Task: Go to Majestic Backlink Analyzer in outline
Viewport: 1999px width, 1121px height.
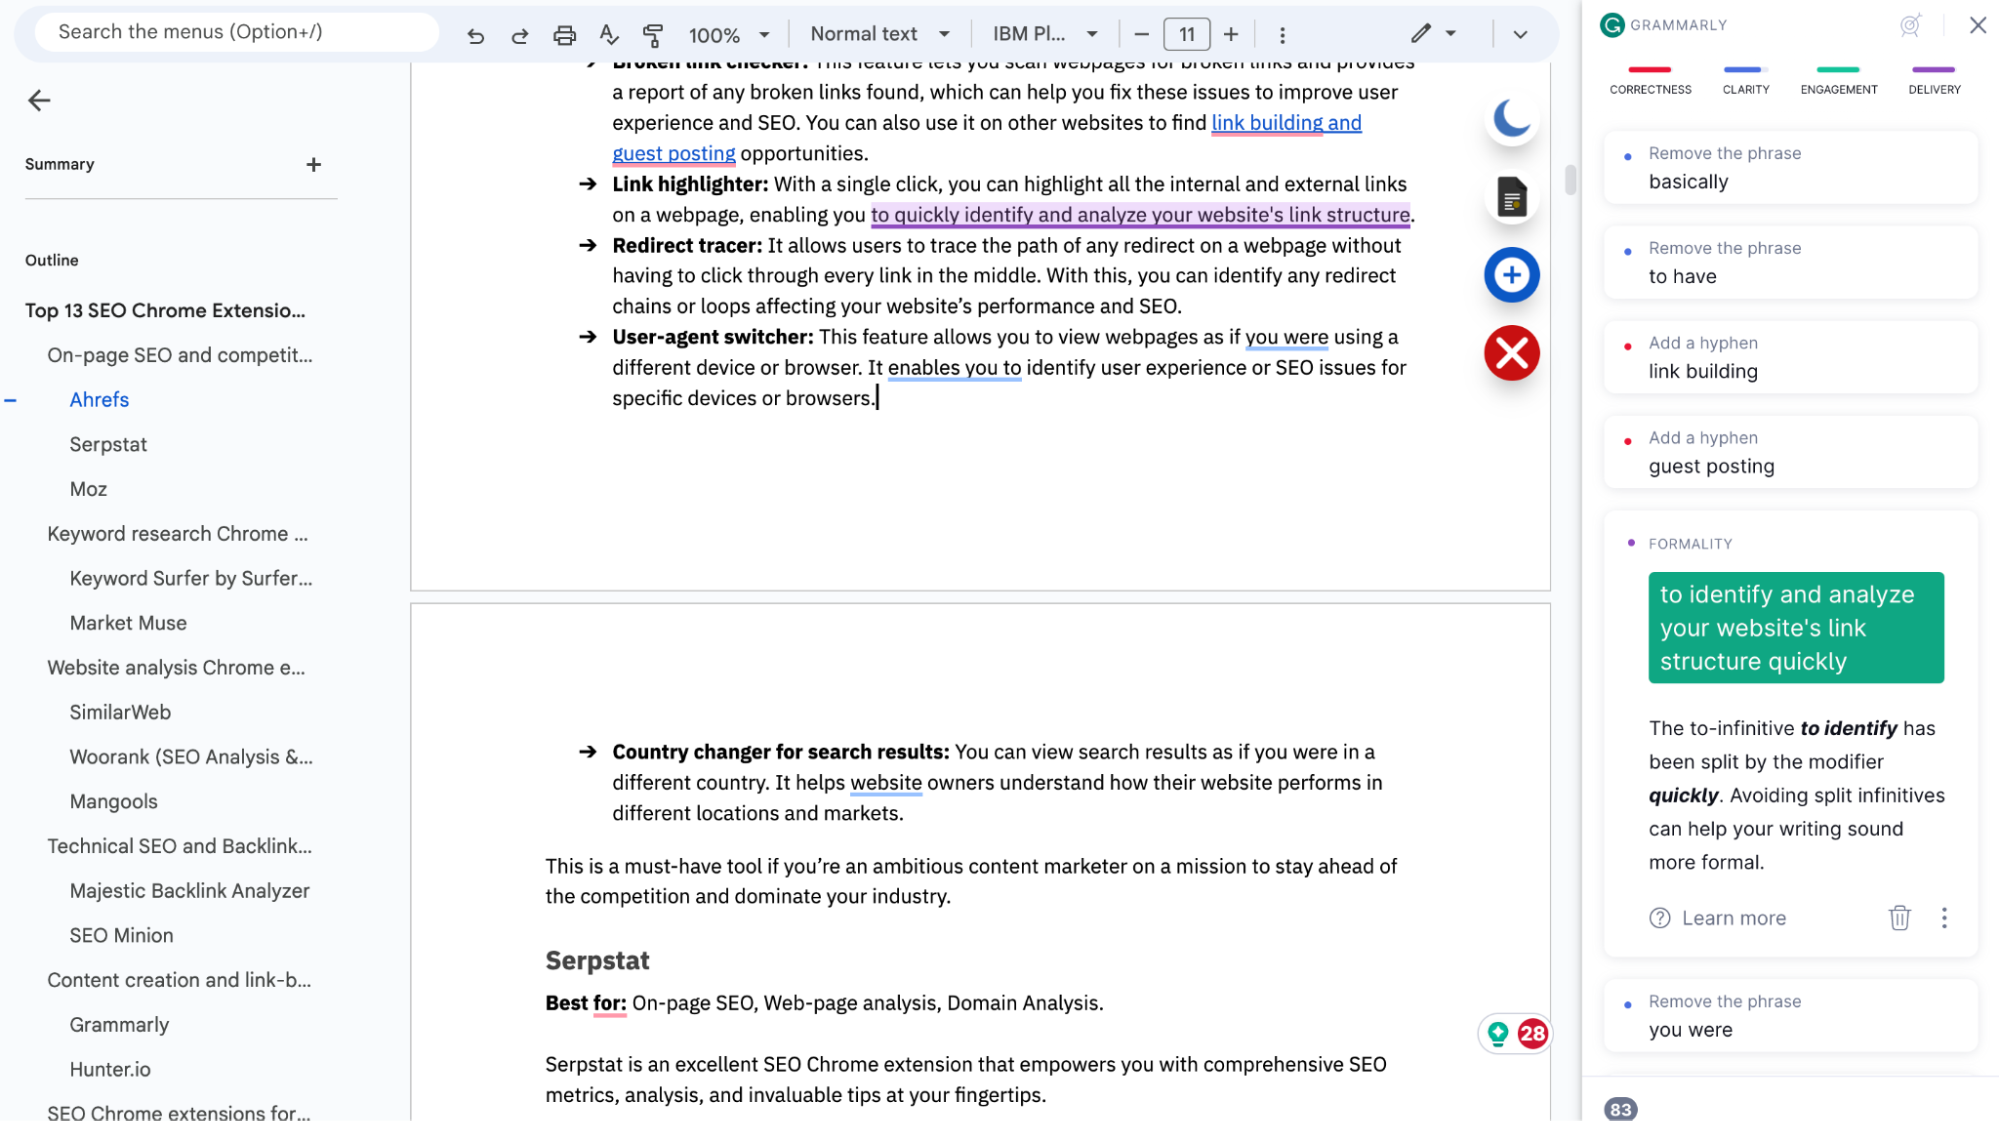Action: 189,891
